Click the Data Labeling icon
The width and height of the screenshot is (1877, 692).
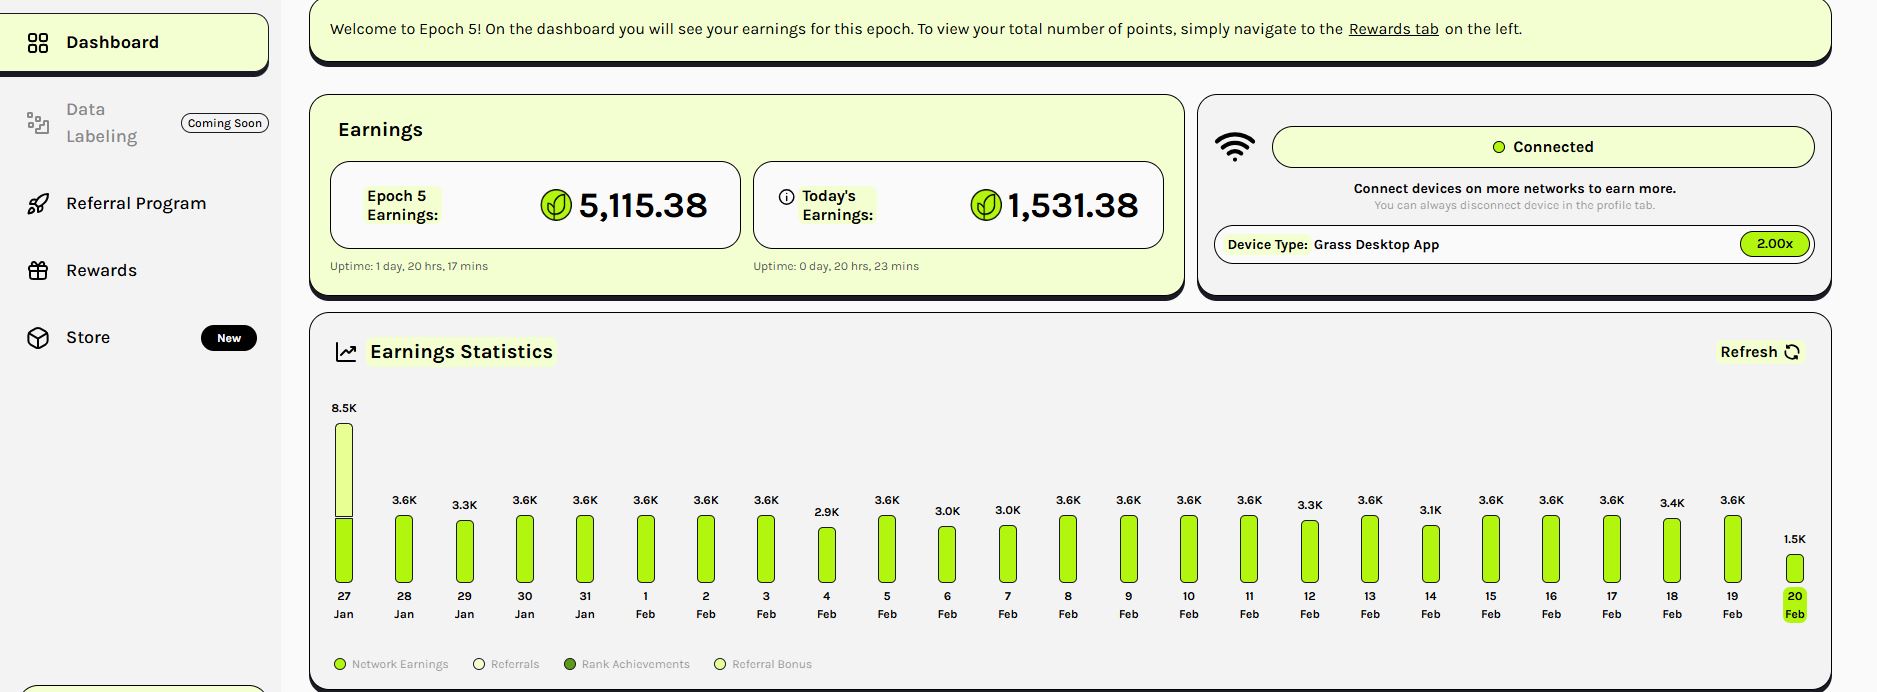click(38, 123)
